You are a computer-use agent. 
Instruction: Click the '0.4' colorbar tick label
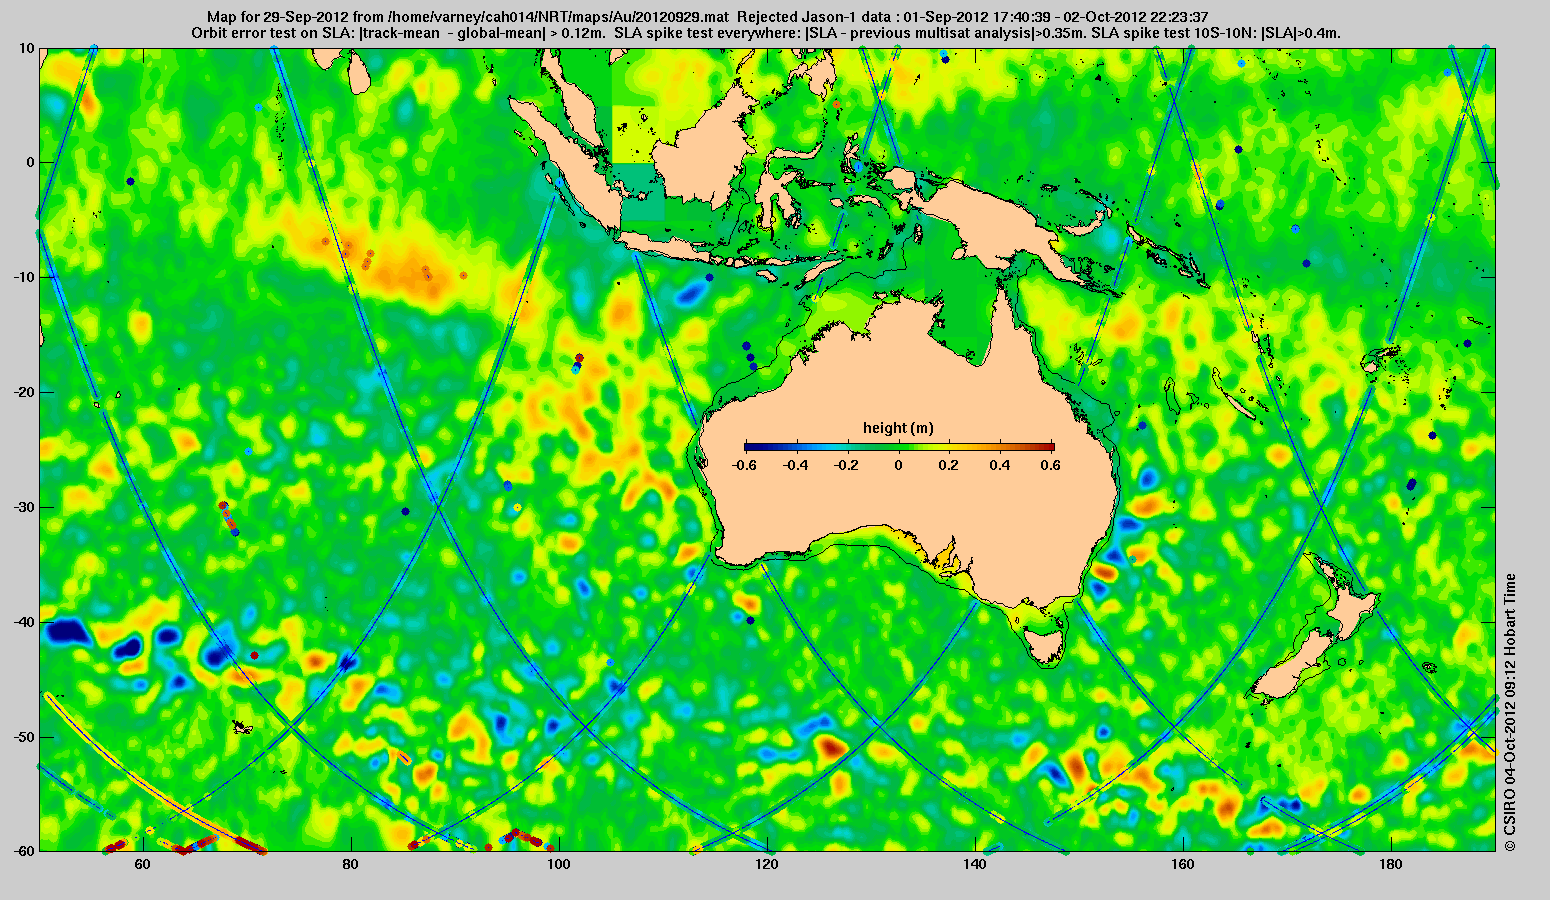[1002, 465]
